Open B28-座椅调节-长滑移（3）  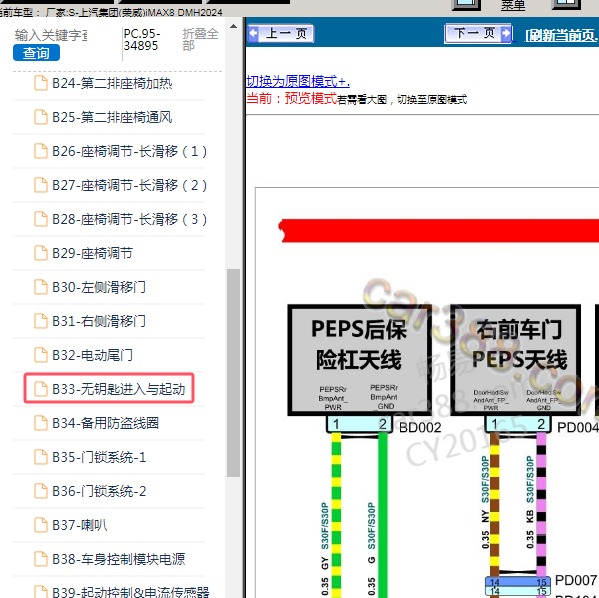(x=130, y=219)
